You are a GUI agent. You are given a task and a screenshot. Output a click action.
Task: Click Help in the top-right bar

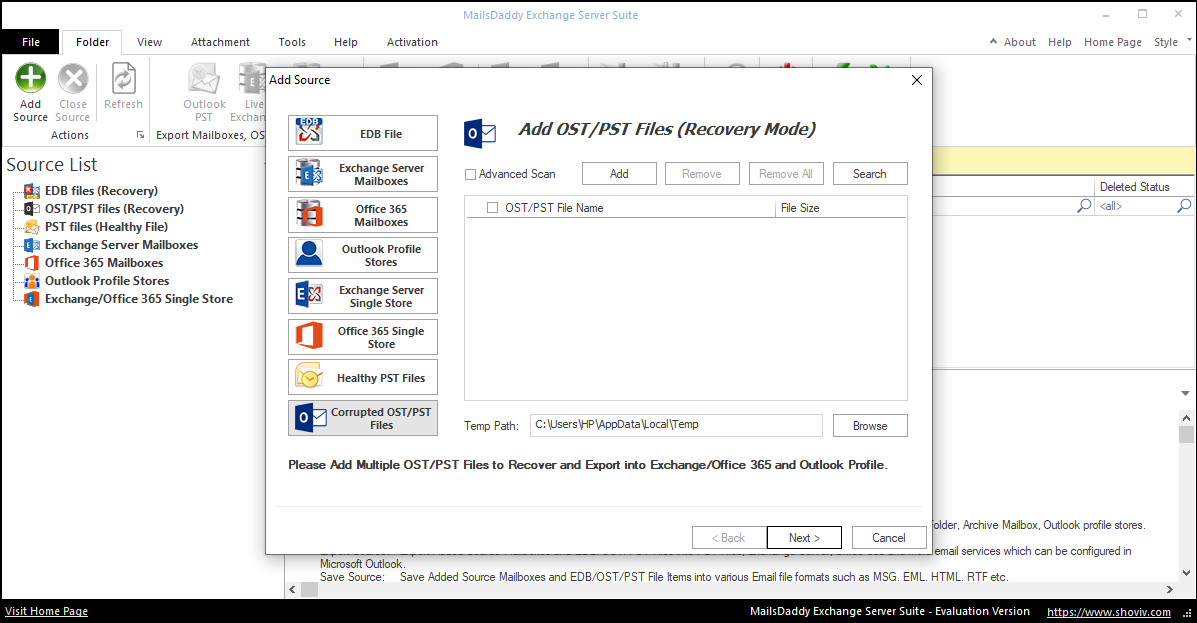tap(1060, 42)
